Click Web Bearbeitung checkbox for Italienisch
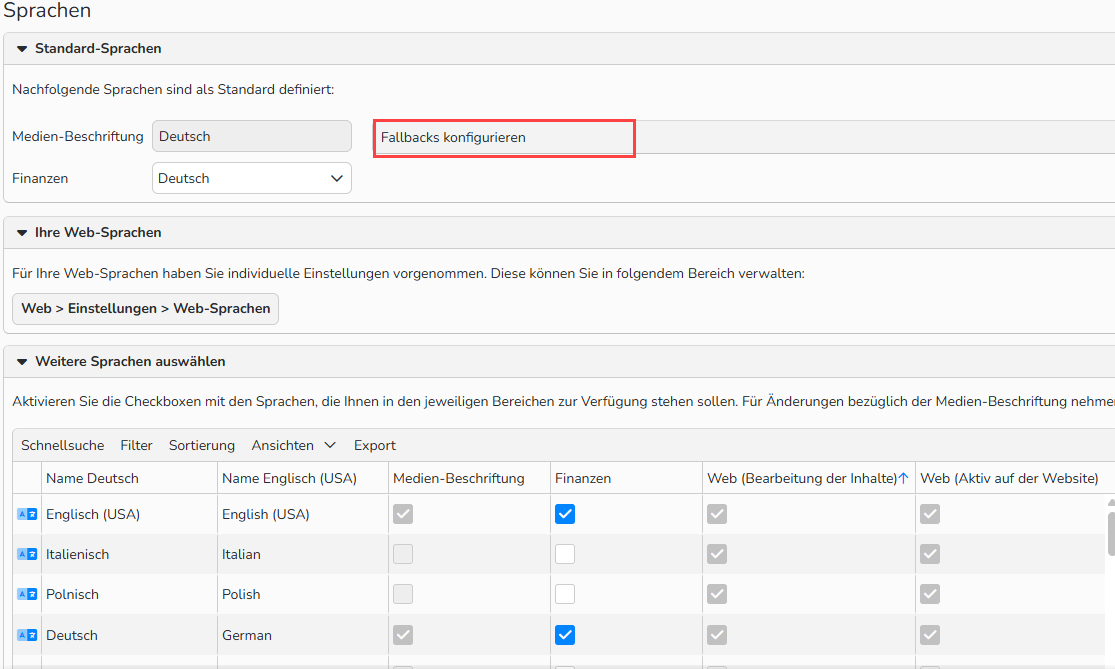Screen dimensions: 1115x669 717,554
